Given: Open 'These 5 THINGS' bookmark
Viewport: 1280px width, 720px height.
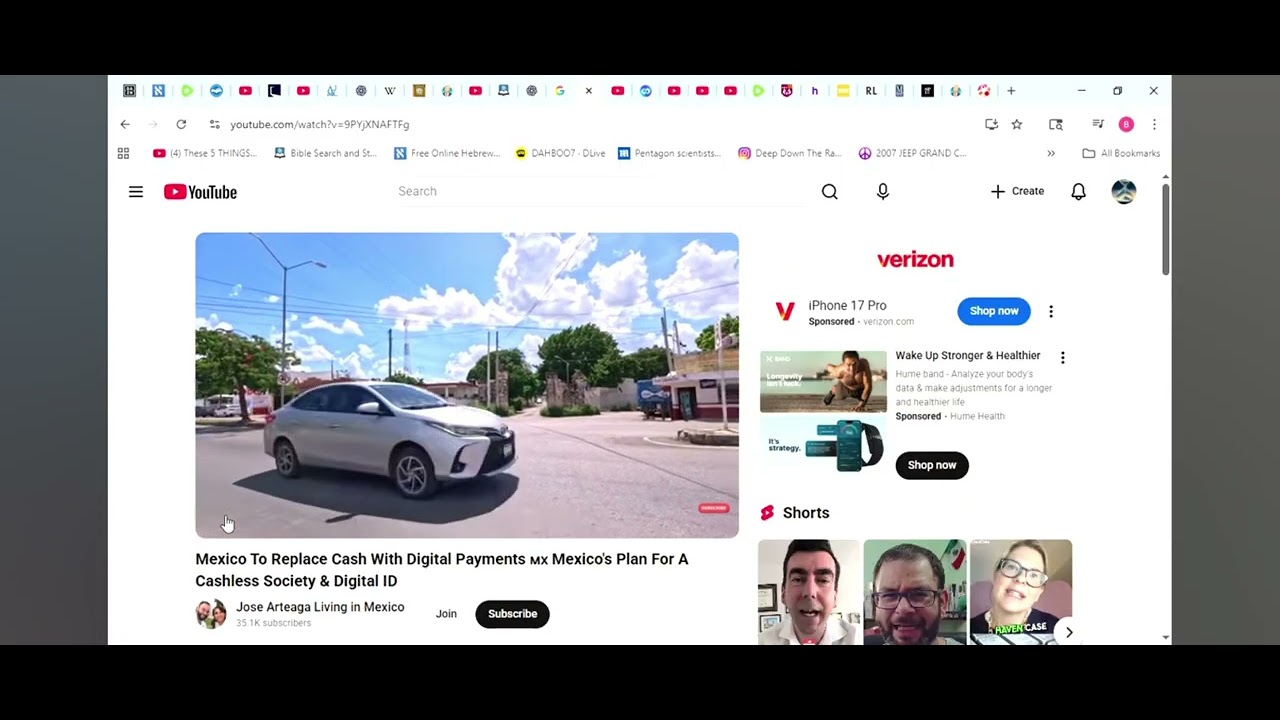Looking at the screenshot, I should [x=205, y=153].
